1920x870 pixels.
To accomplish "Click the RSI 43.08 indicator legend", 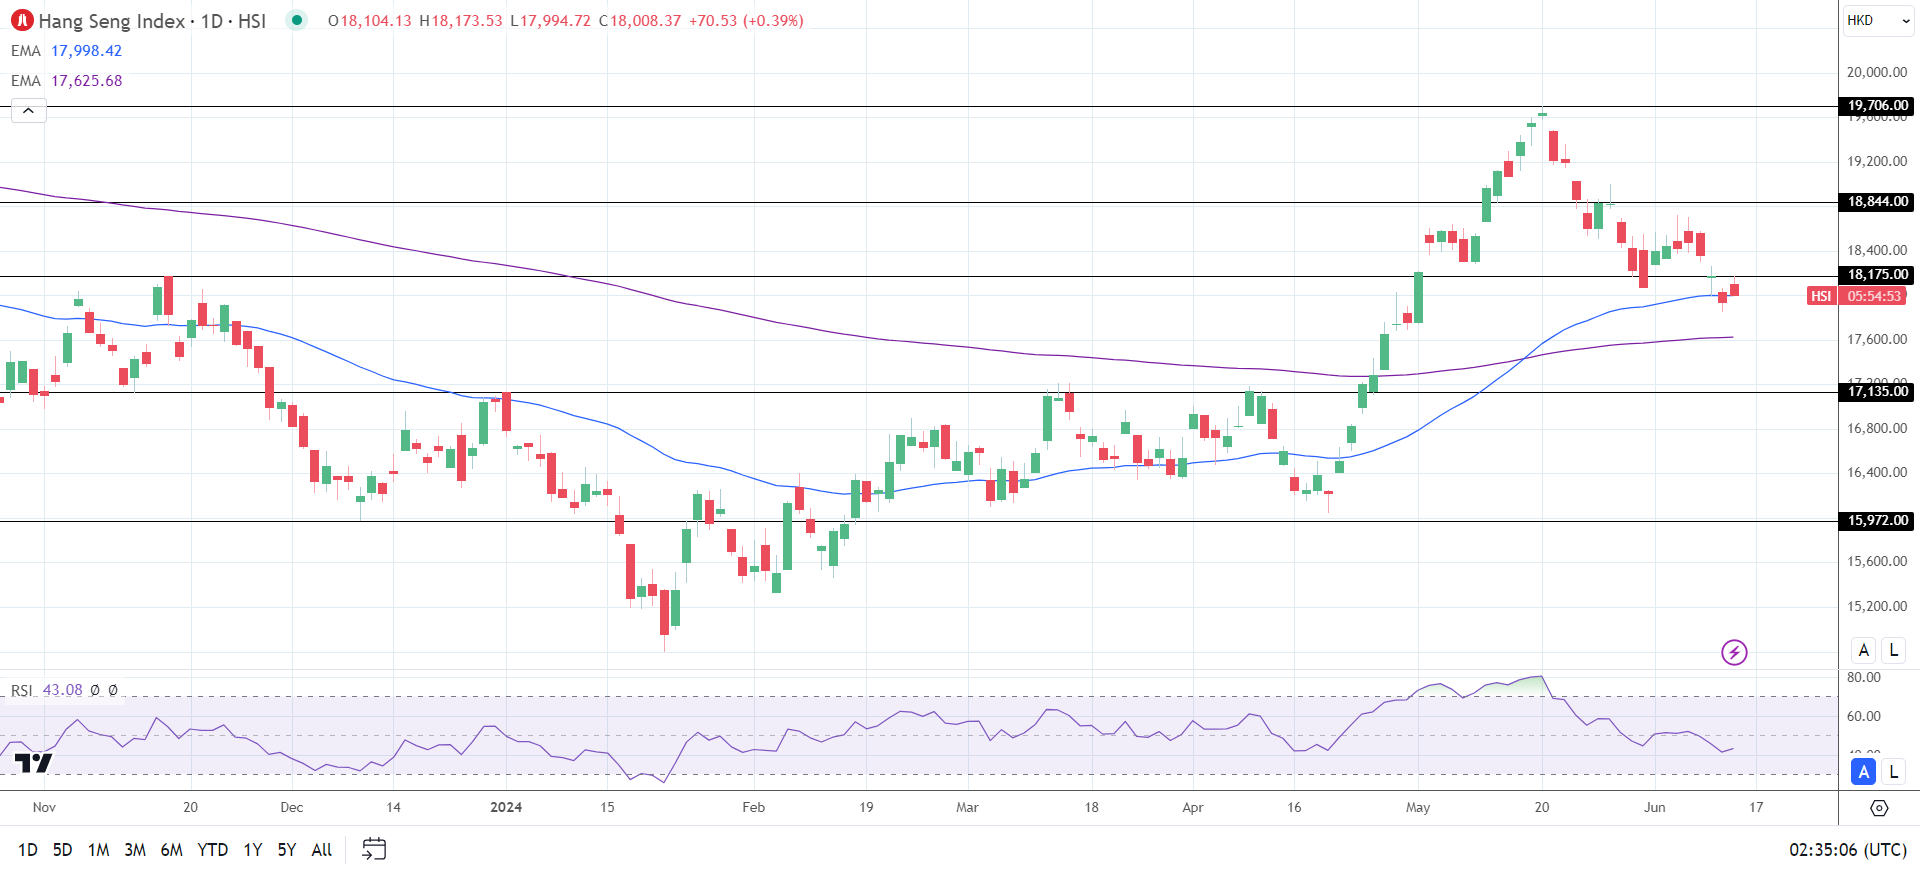I will [47, 690].
